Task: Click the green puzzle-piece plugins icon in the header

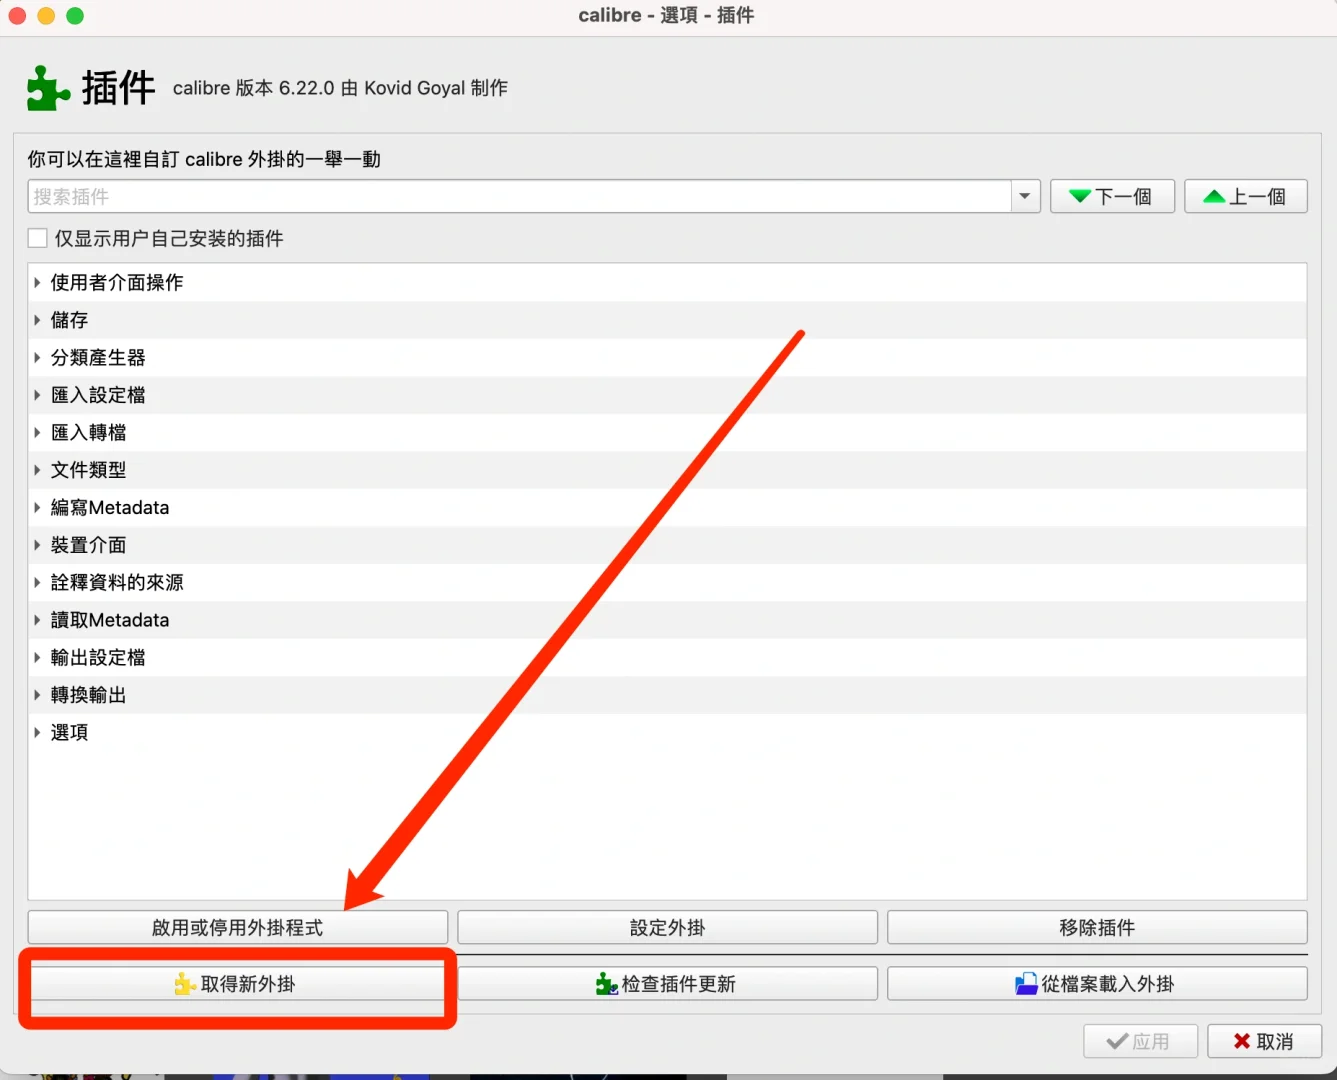Action: coord(48,88)
